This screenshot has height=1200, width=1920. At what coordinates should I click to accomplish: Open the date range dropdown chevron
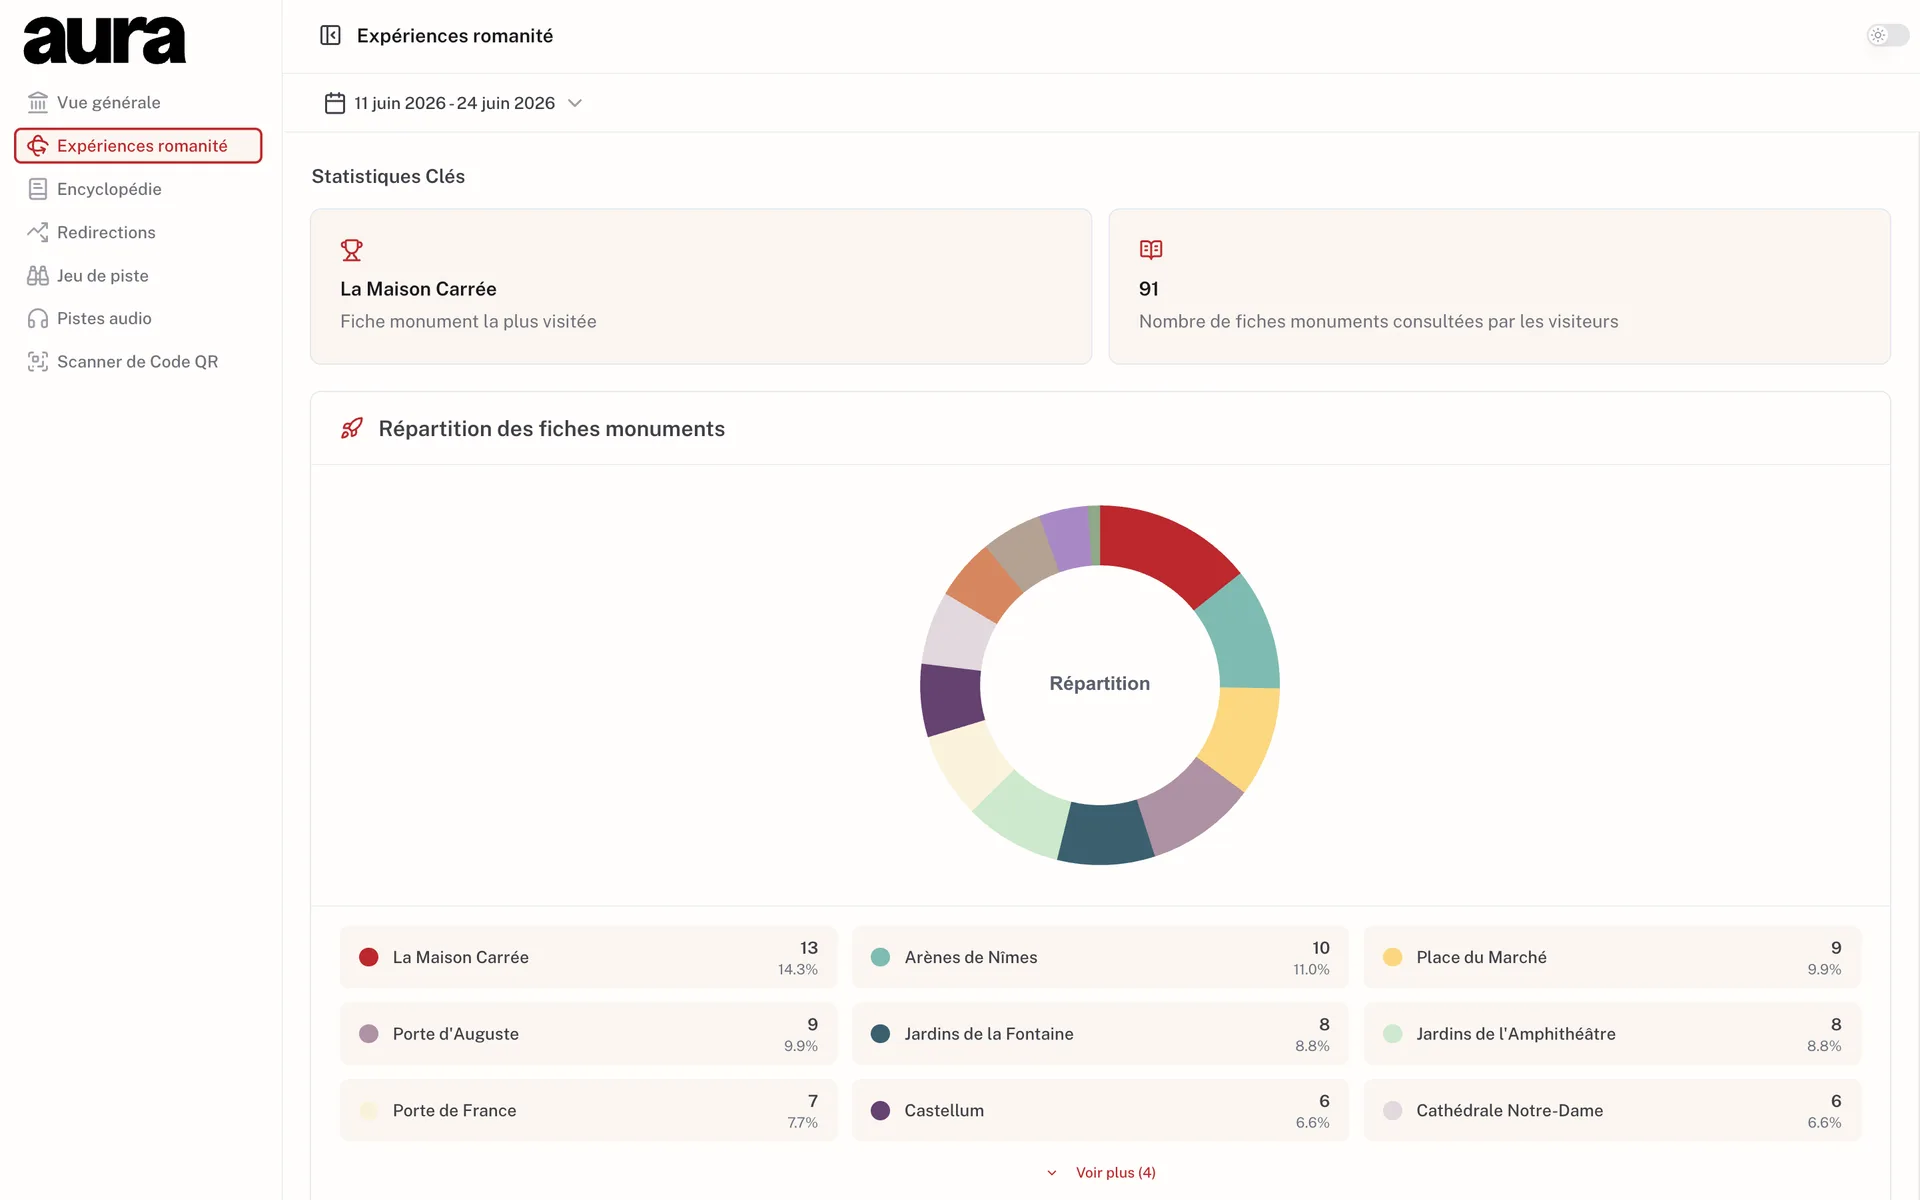tap(575, 103)
